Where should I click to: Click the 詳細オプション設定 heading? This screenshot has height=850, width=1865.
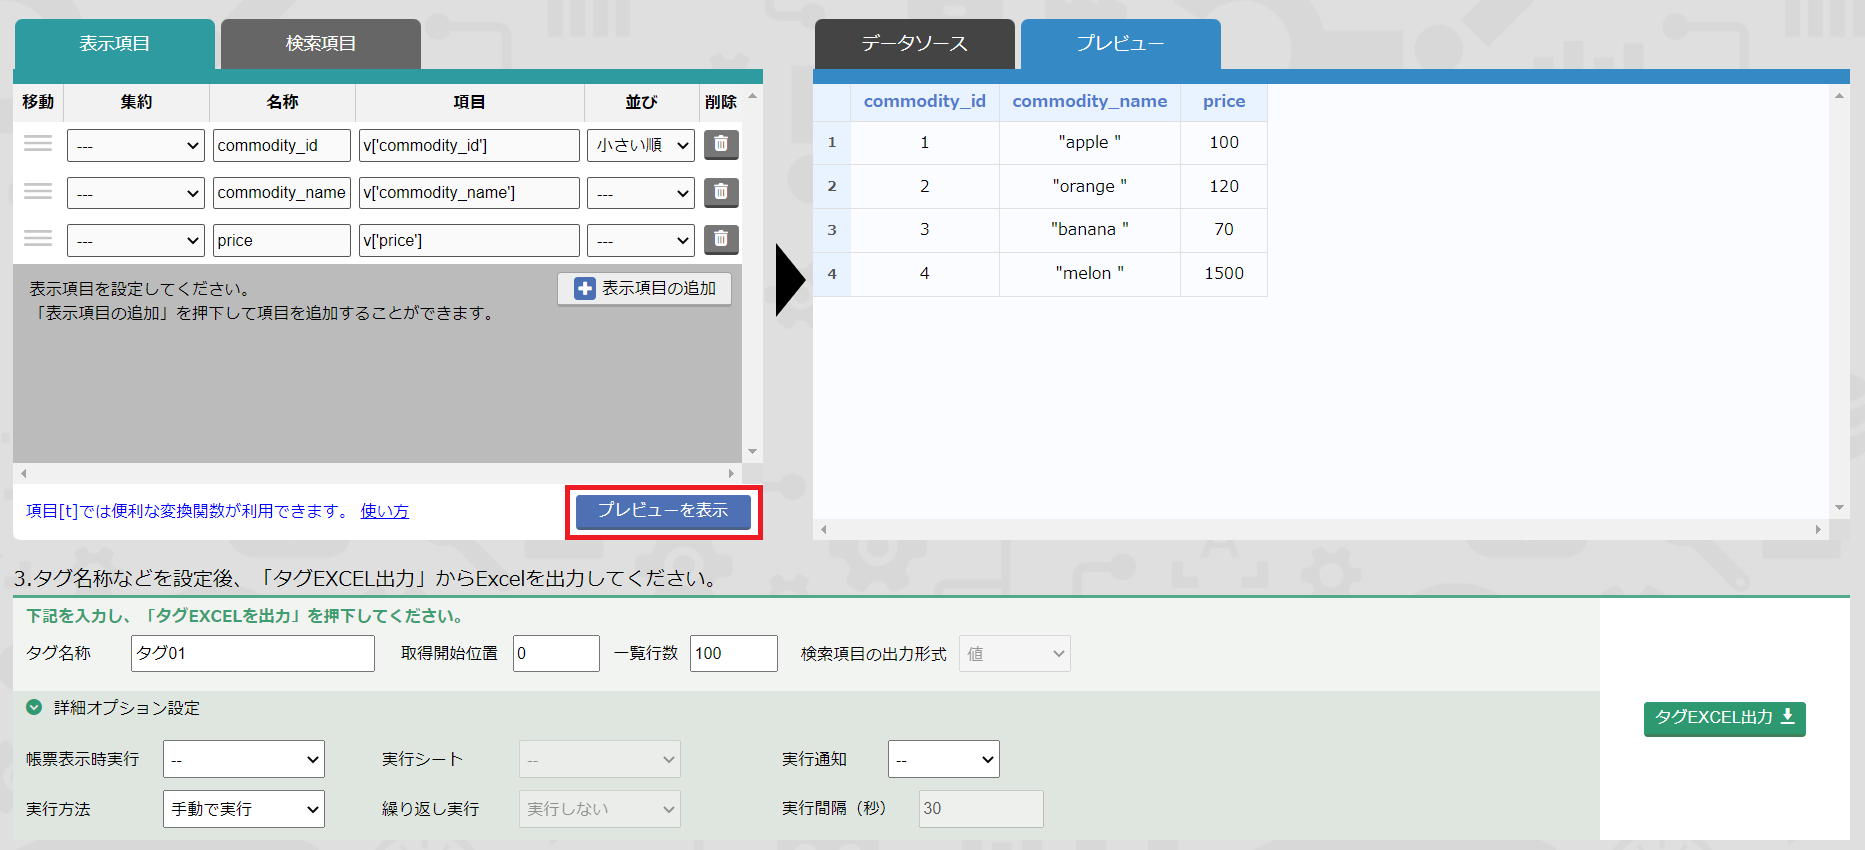pyautogui.click(x=127, y=708)
